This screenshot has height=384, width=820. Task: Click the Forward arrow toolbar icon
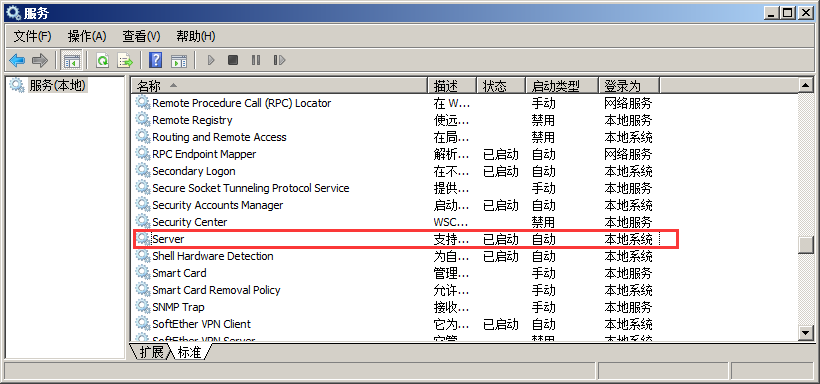[x=40, y=60]
